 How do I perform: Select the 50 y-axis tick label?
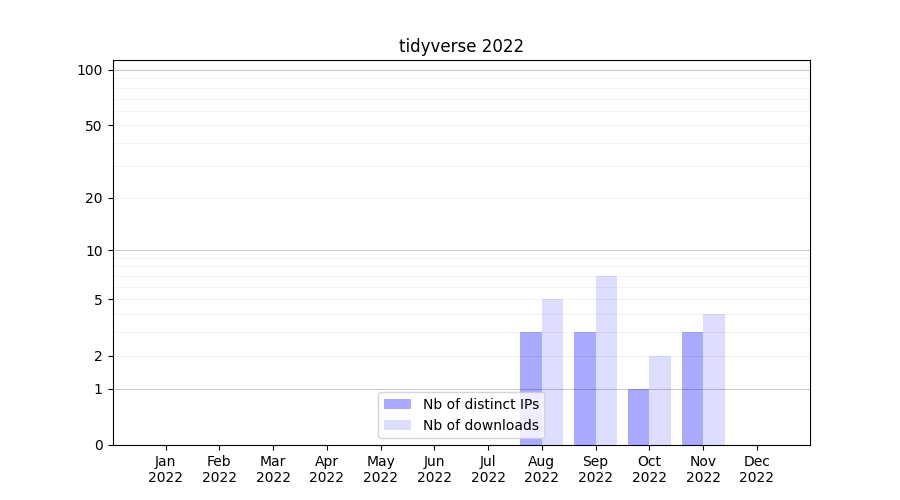point(93,126)
